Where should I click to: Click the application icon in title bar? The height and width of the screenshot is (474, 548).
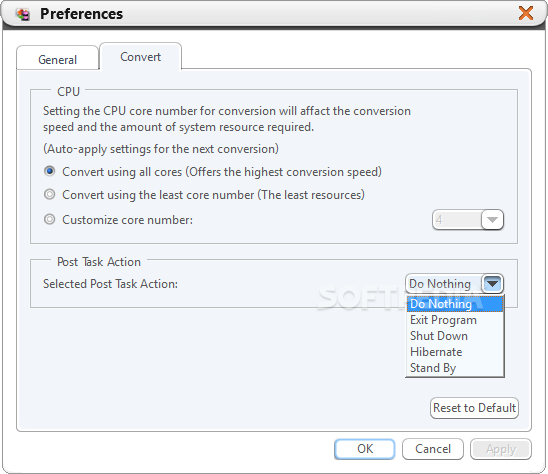point(23,14)
